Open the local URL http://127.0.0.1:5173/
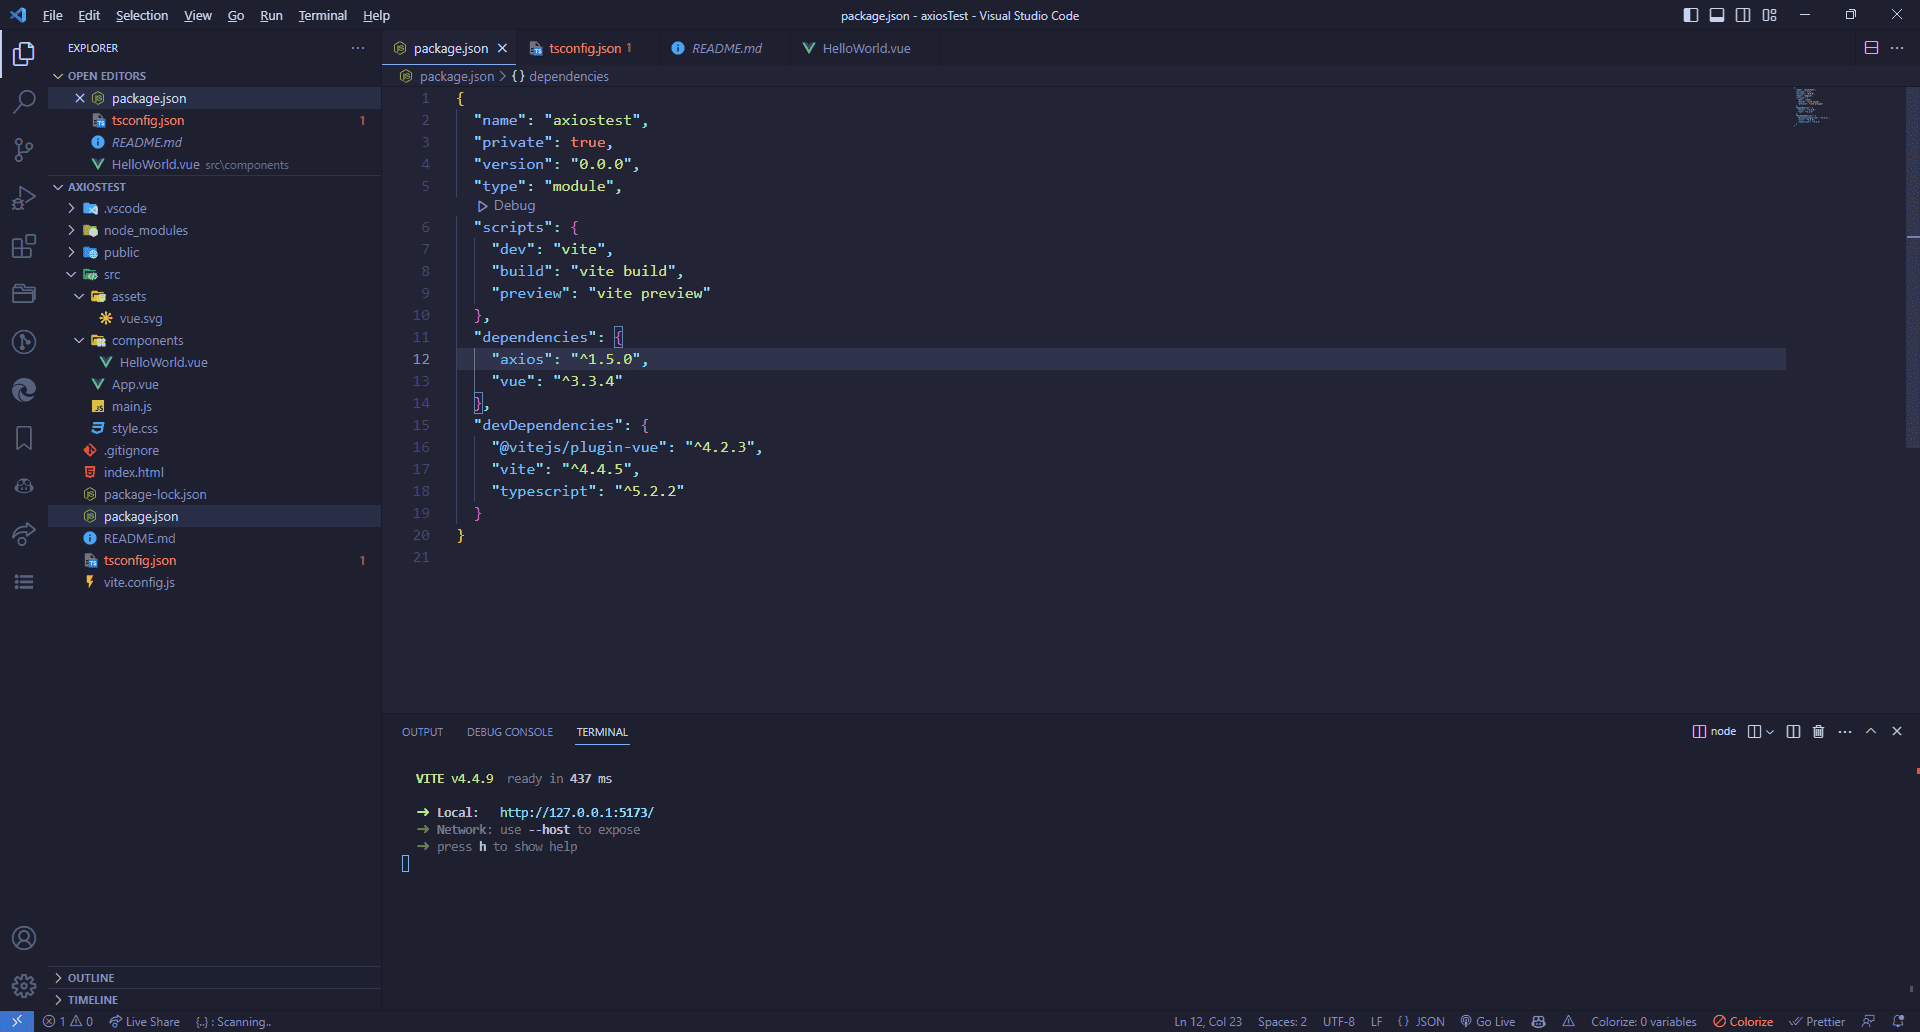This screenshot has height=1032, width=1920. tap(577, 812)
